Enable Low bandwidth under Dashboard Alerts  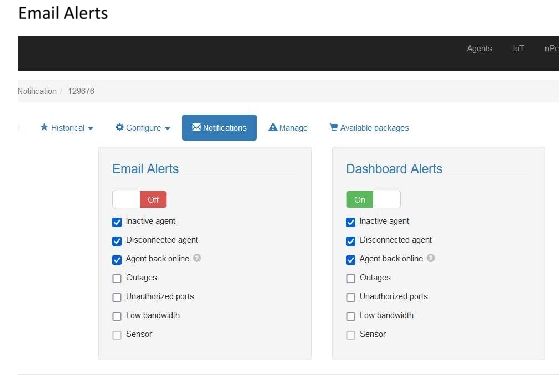coord(351,316)
